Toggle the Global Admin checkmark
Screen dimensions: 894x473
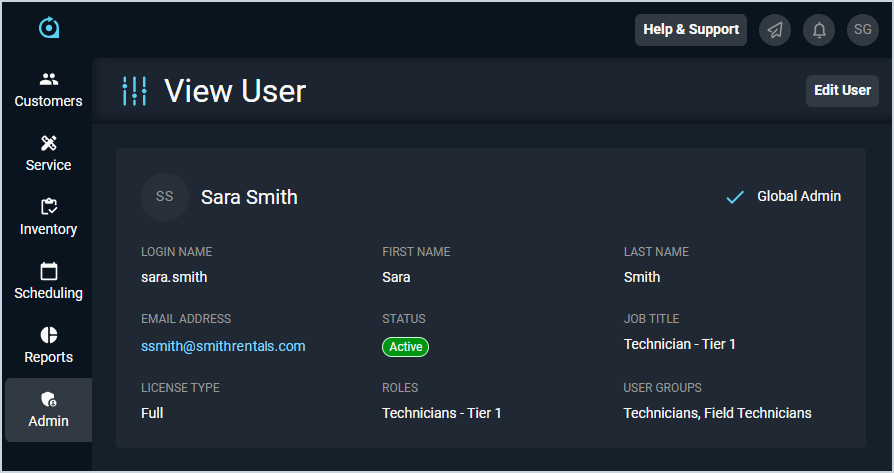coord(735,197)
